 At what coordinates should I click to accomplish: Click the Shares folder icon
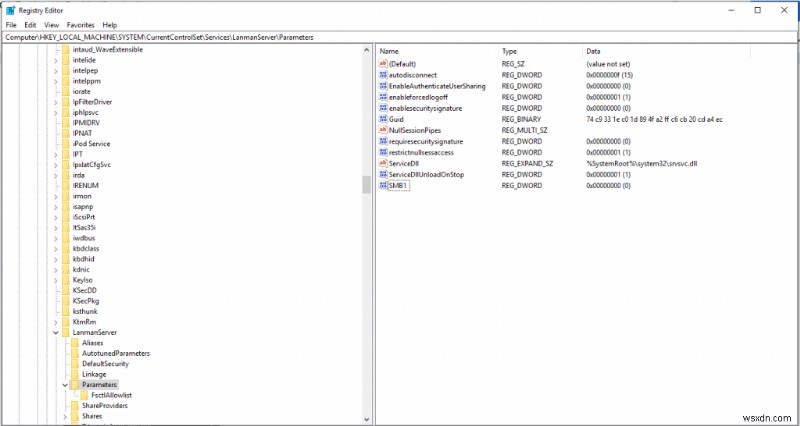74,416
